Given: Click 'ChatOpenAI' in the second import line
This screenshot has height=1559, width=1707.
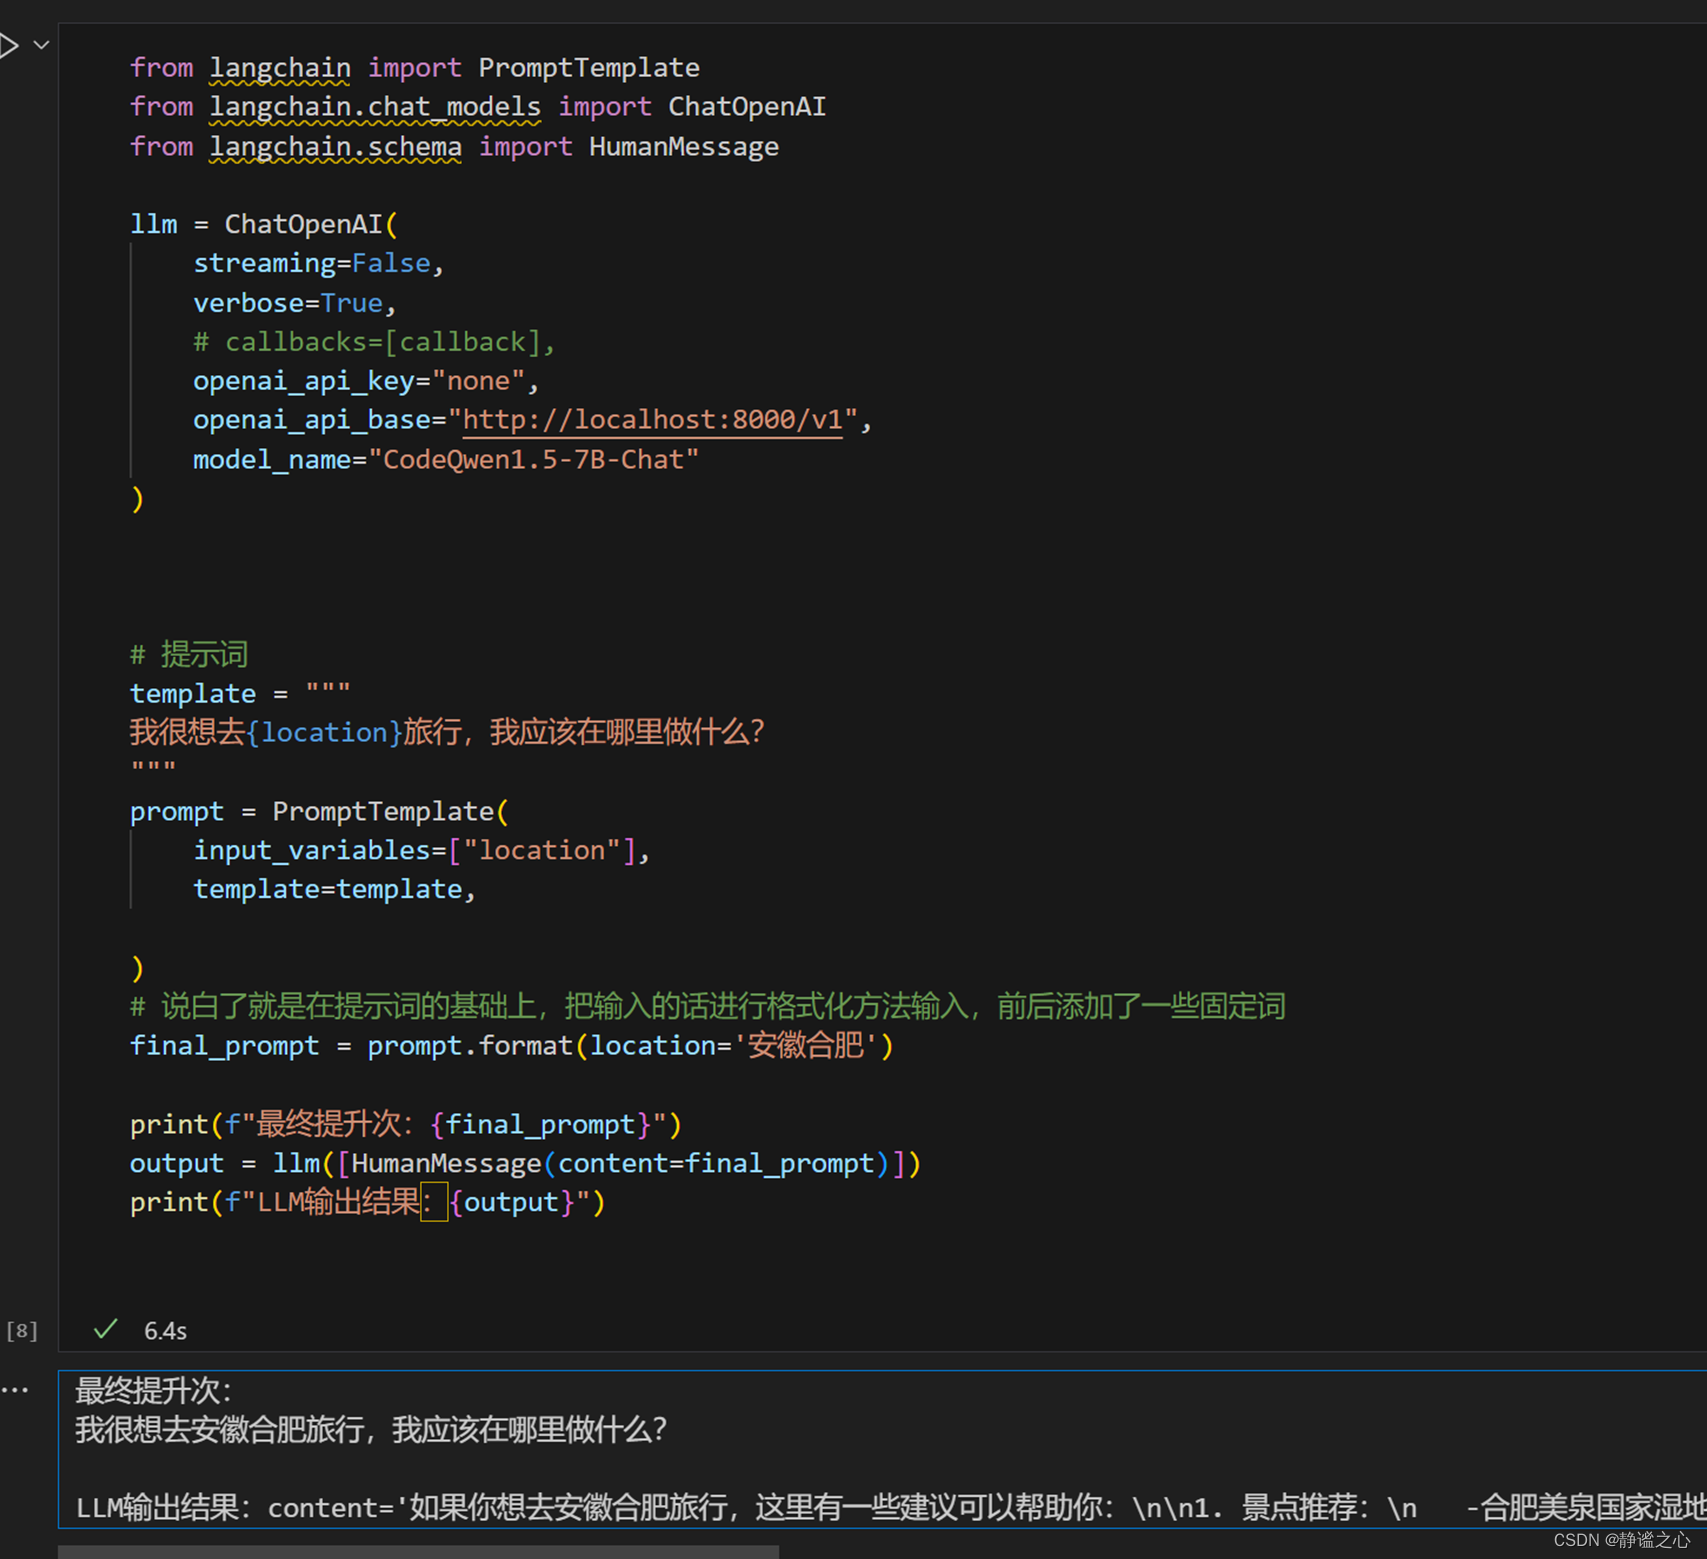Looking at the screenshot, I should pos(747,107).
